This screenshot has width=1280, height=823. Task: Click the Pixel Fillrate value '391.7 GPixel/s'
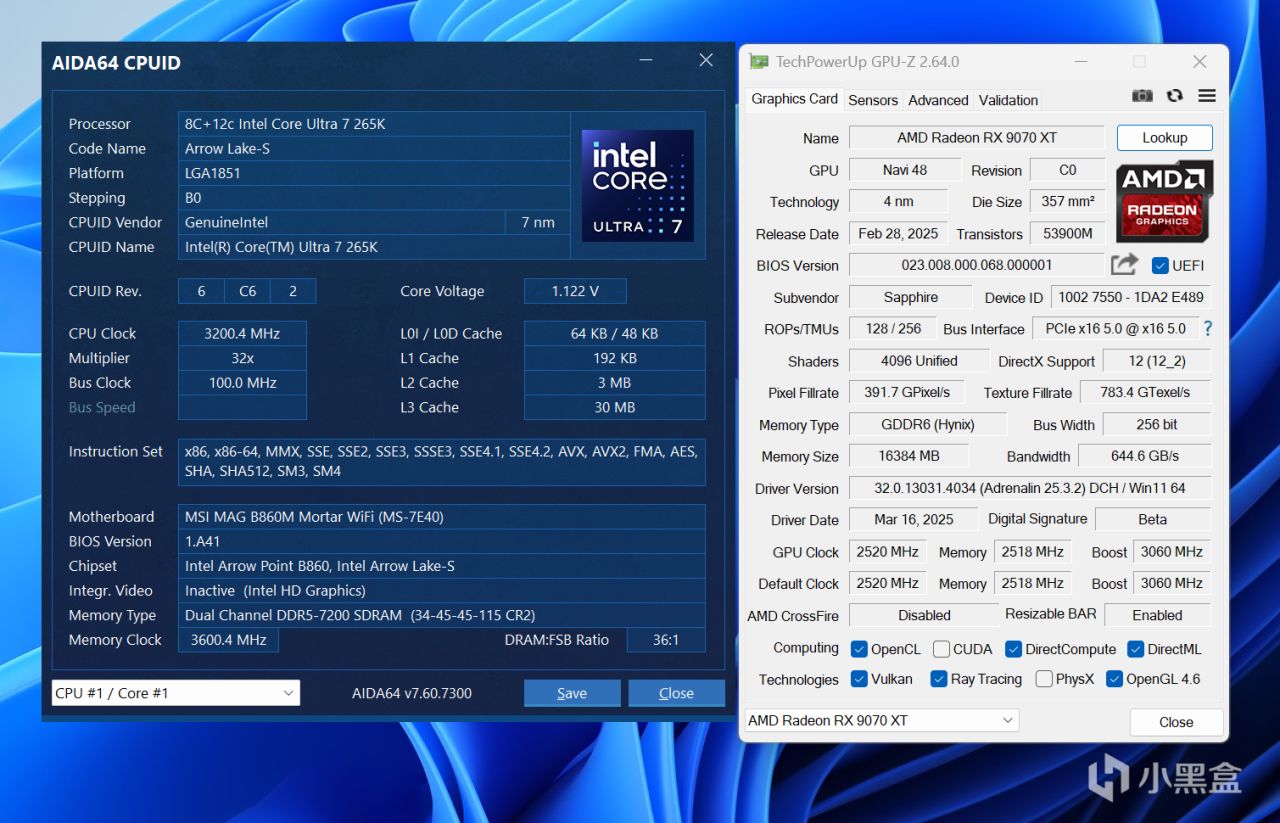[907, 392]
